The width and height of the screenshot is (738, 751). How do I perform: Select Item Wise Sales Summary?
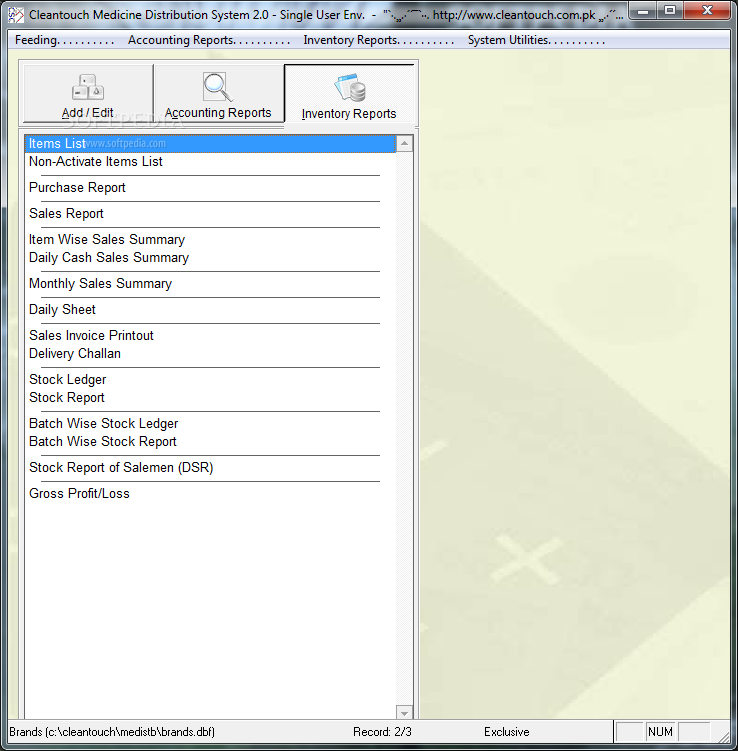point(107,239)
